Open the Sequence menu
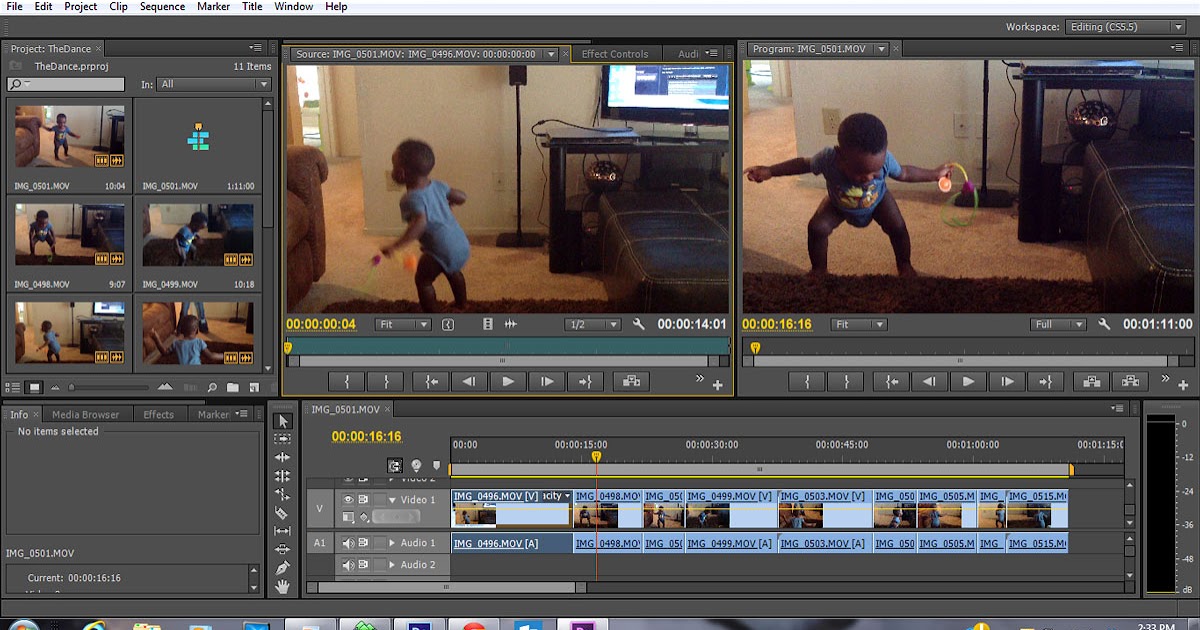Viewport: 1200px width, 630px height. 162,6
